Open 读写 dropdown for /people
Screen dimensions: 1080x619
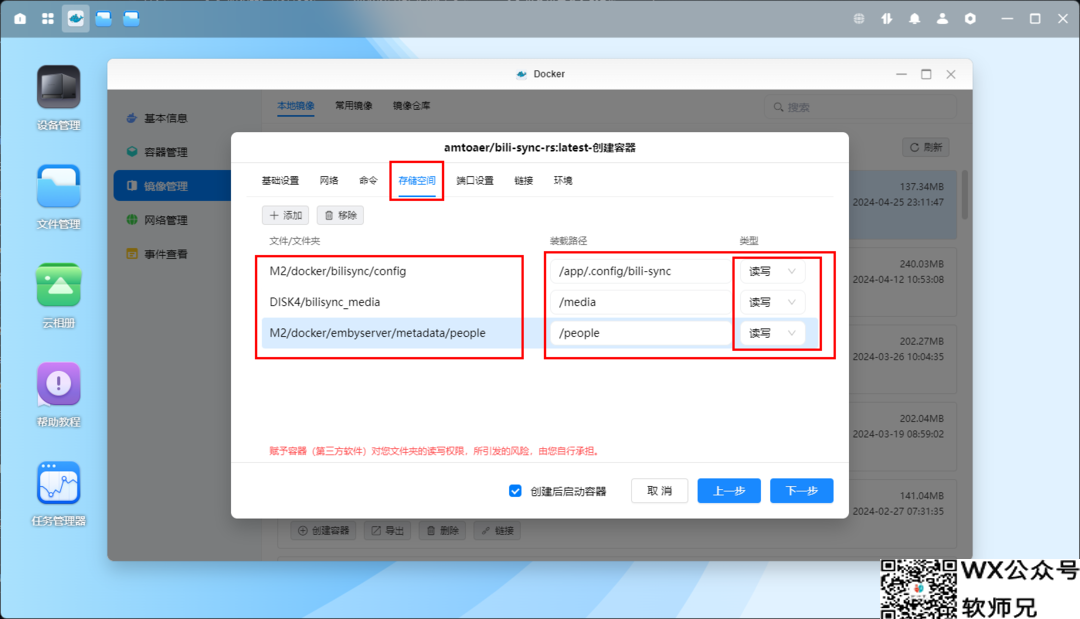(772, 333)
